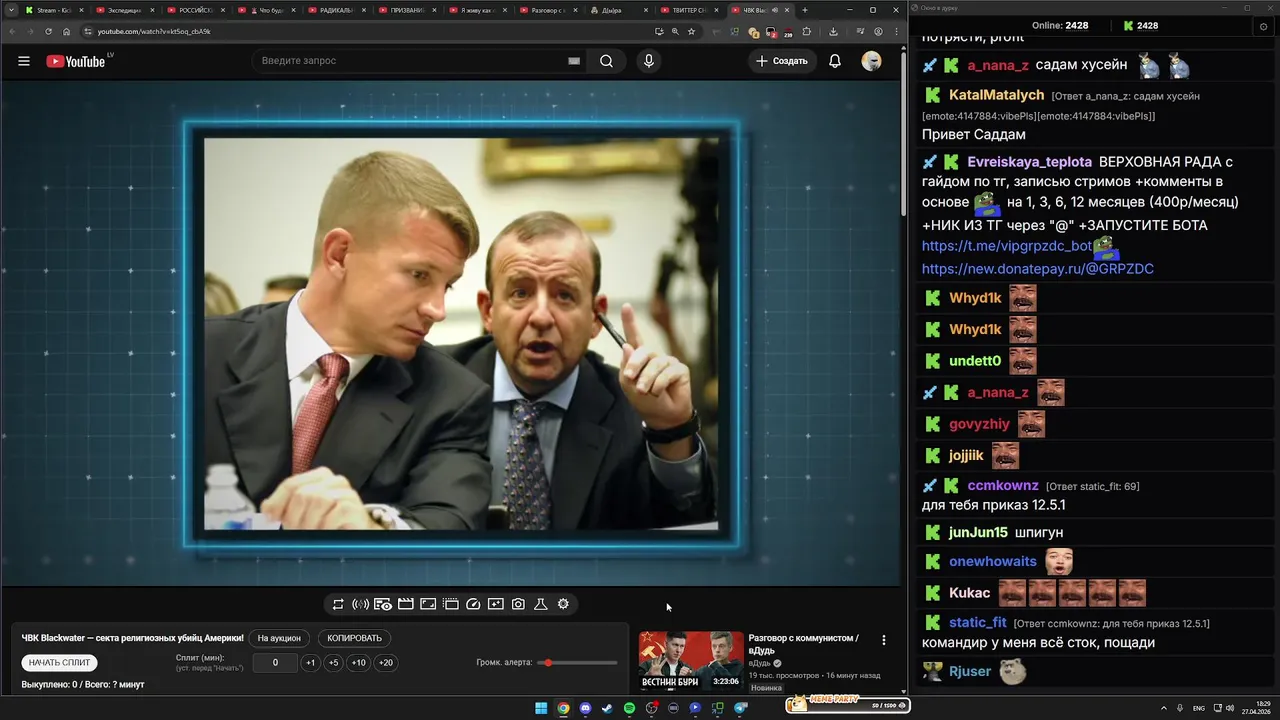Toggle the loop icon in the player toolbar
The image size is (1280, 720).
(338, 604)
